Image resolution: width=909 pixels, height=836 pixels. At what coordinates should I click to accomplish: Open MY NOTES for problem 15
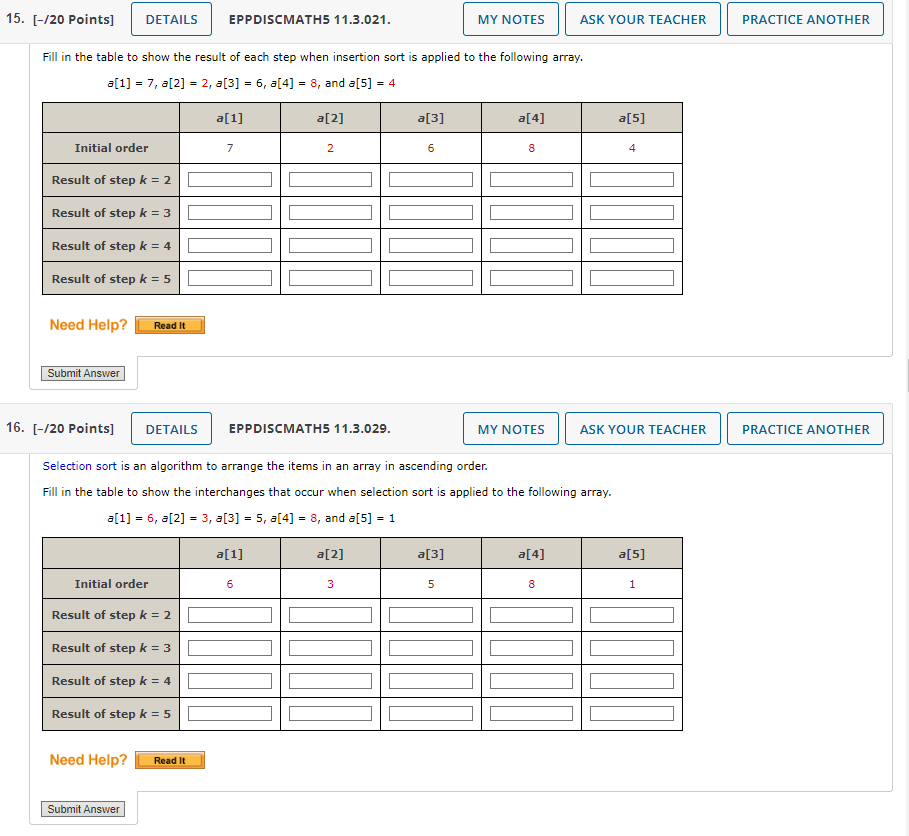coord(510,18)
